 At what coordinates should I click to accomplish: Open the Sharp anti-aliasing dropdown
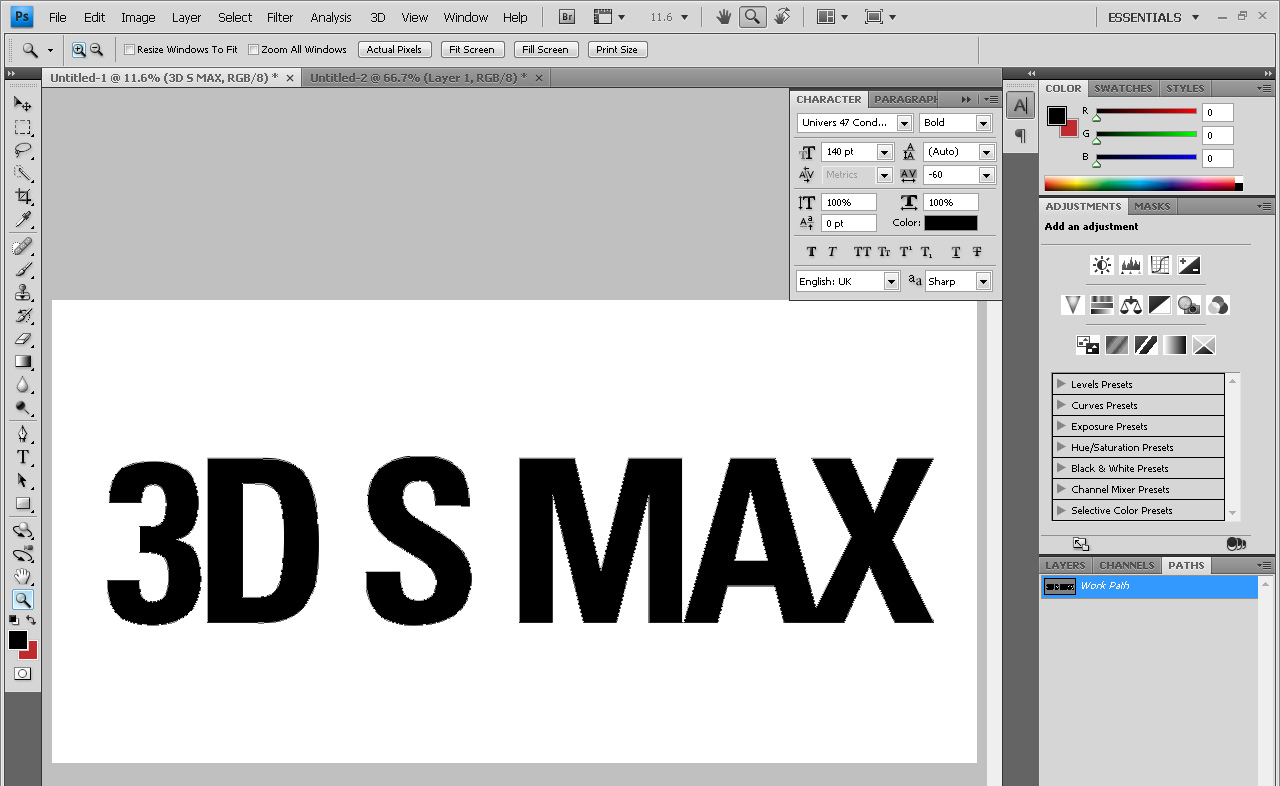tap(983, 282)
